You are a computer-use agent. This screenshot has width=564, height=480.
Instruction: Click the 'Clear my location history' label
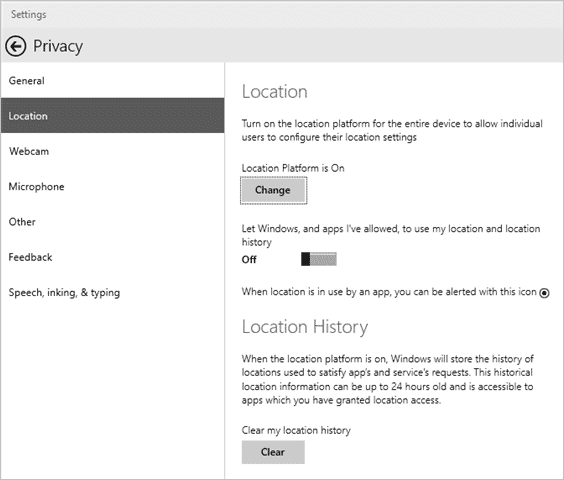click(x=296, y=430)
